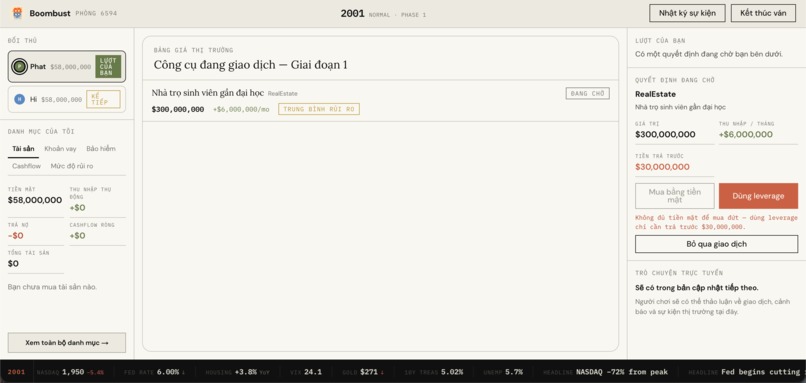Click the Trung bình rủi ro tag
Screen dimensions: 806x383
click(x=319, y=109)
